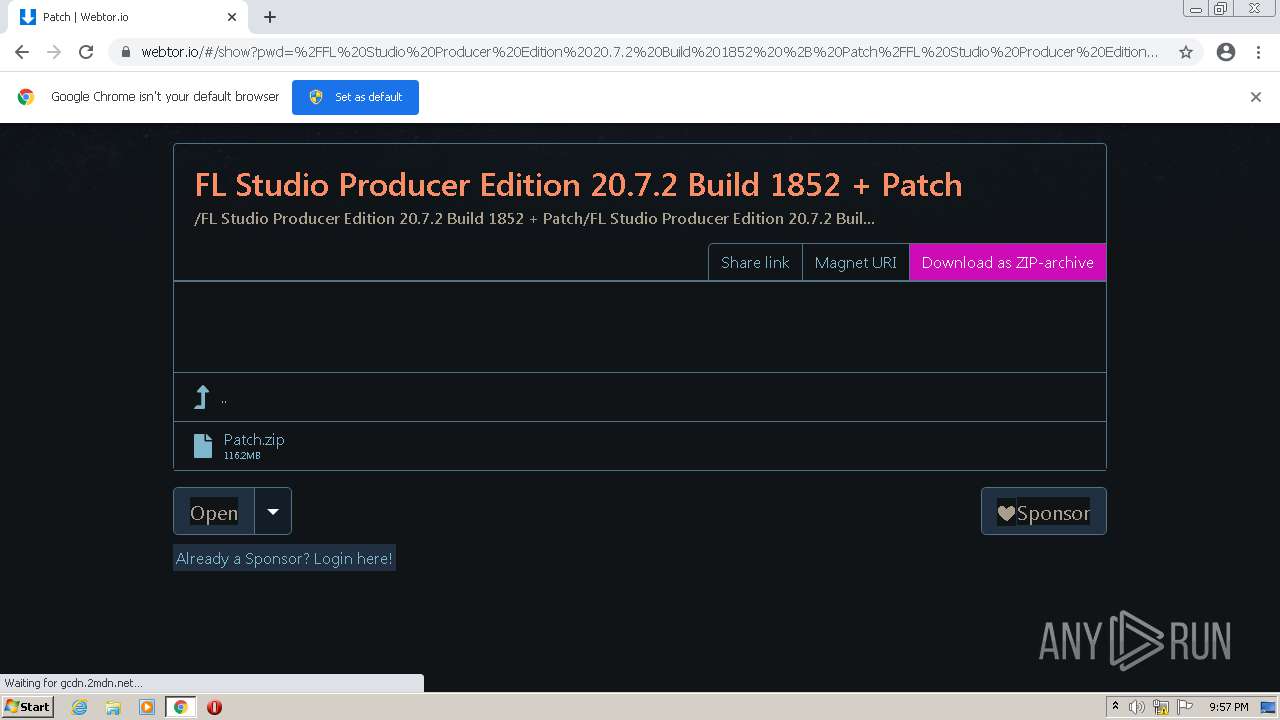The image size is (1280, 720).
Task: Go up to parent directory arrow
Action: pos(202,397)
